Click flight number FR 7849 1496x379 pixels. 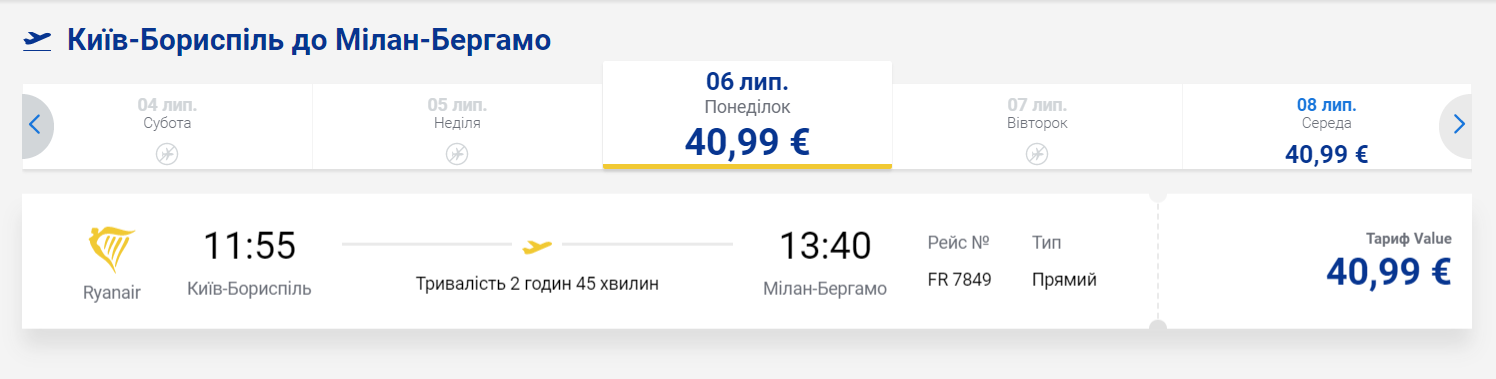[960, 280]
